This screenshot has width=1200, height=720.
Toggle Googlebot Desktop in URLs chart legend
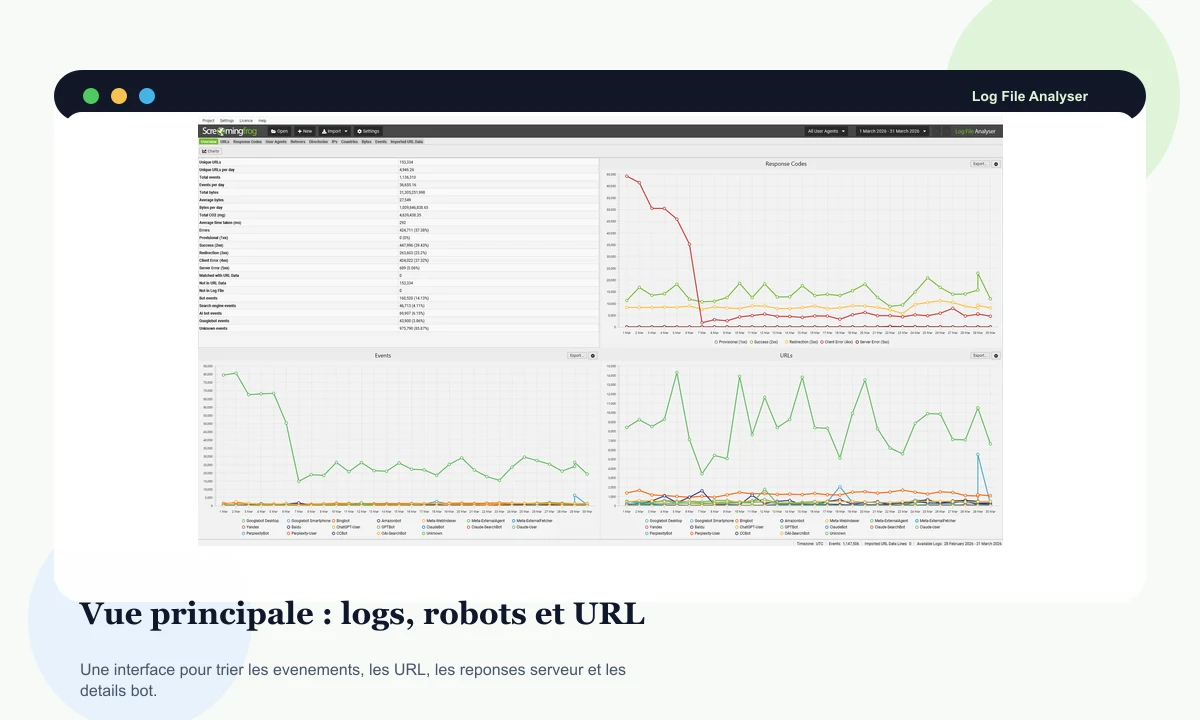tap(664, 521)
